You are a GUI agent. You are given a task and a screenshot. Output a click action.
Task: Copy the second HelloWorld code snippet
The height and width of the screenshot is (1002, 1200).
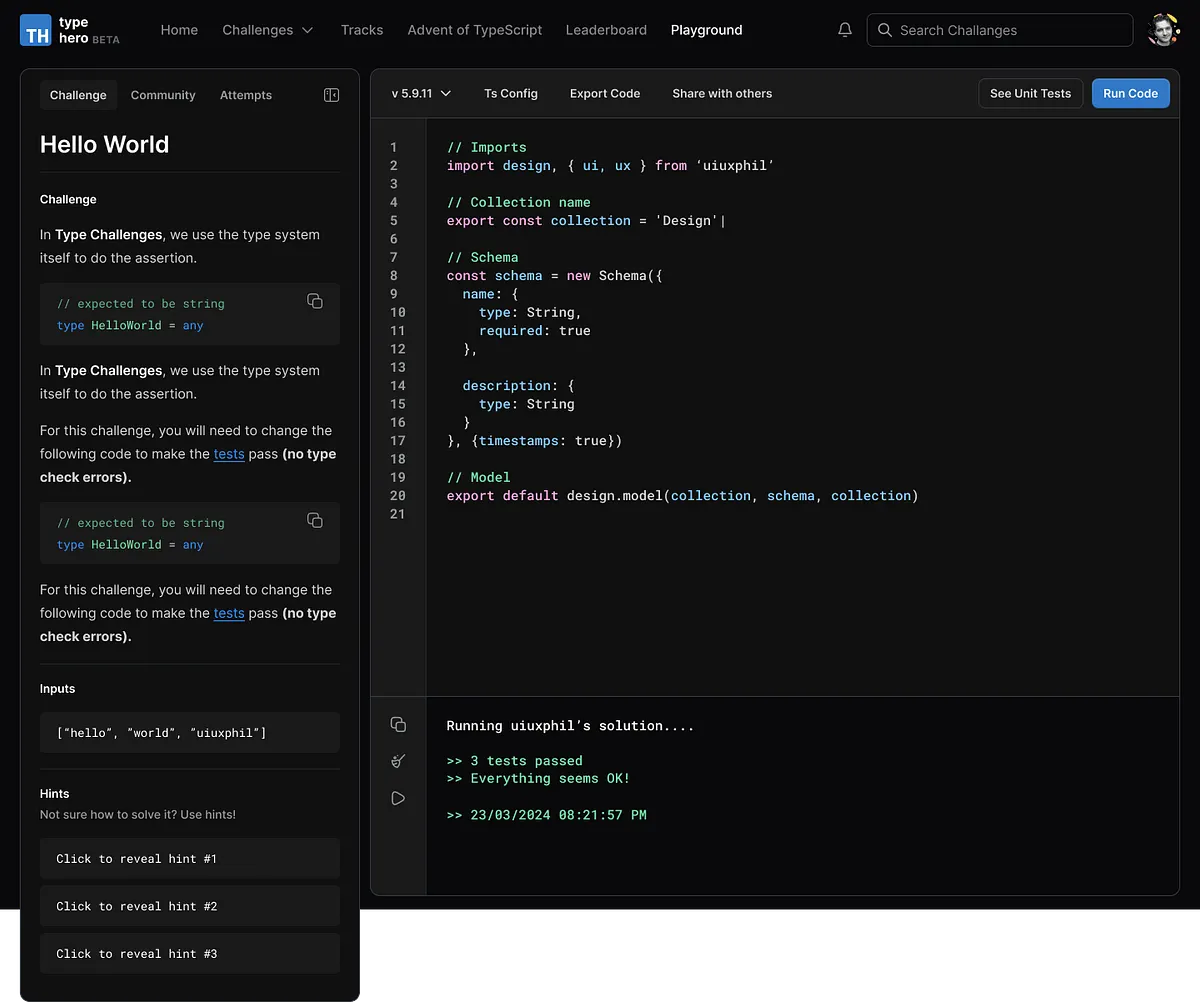pyautogui.click(x=315, y=520)
